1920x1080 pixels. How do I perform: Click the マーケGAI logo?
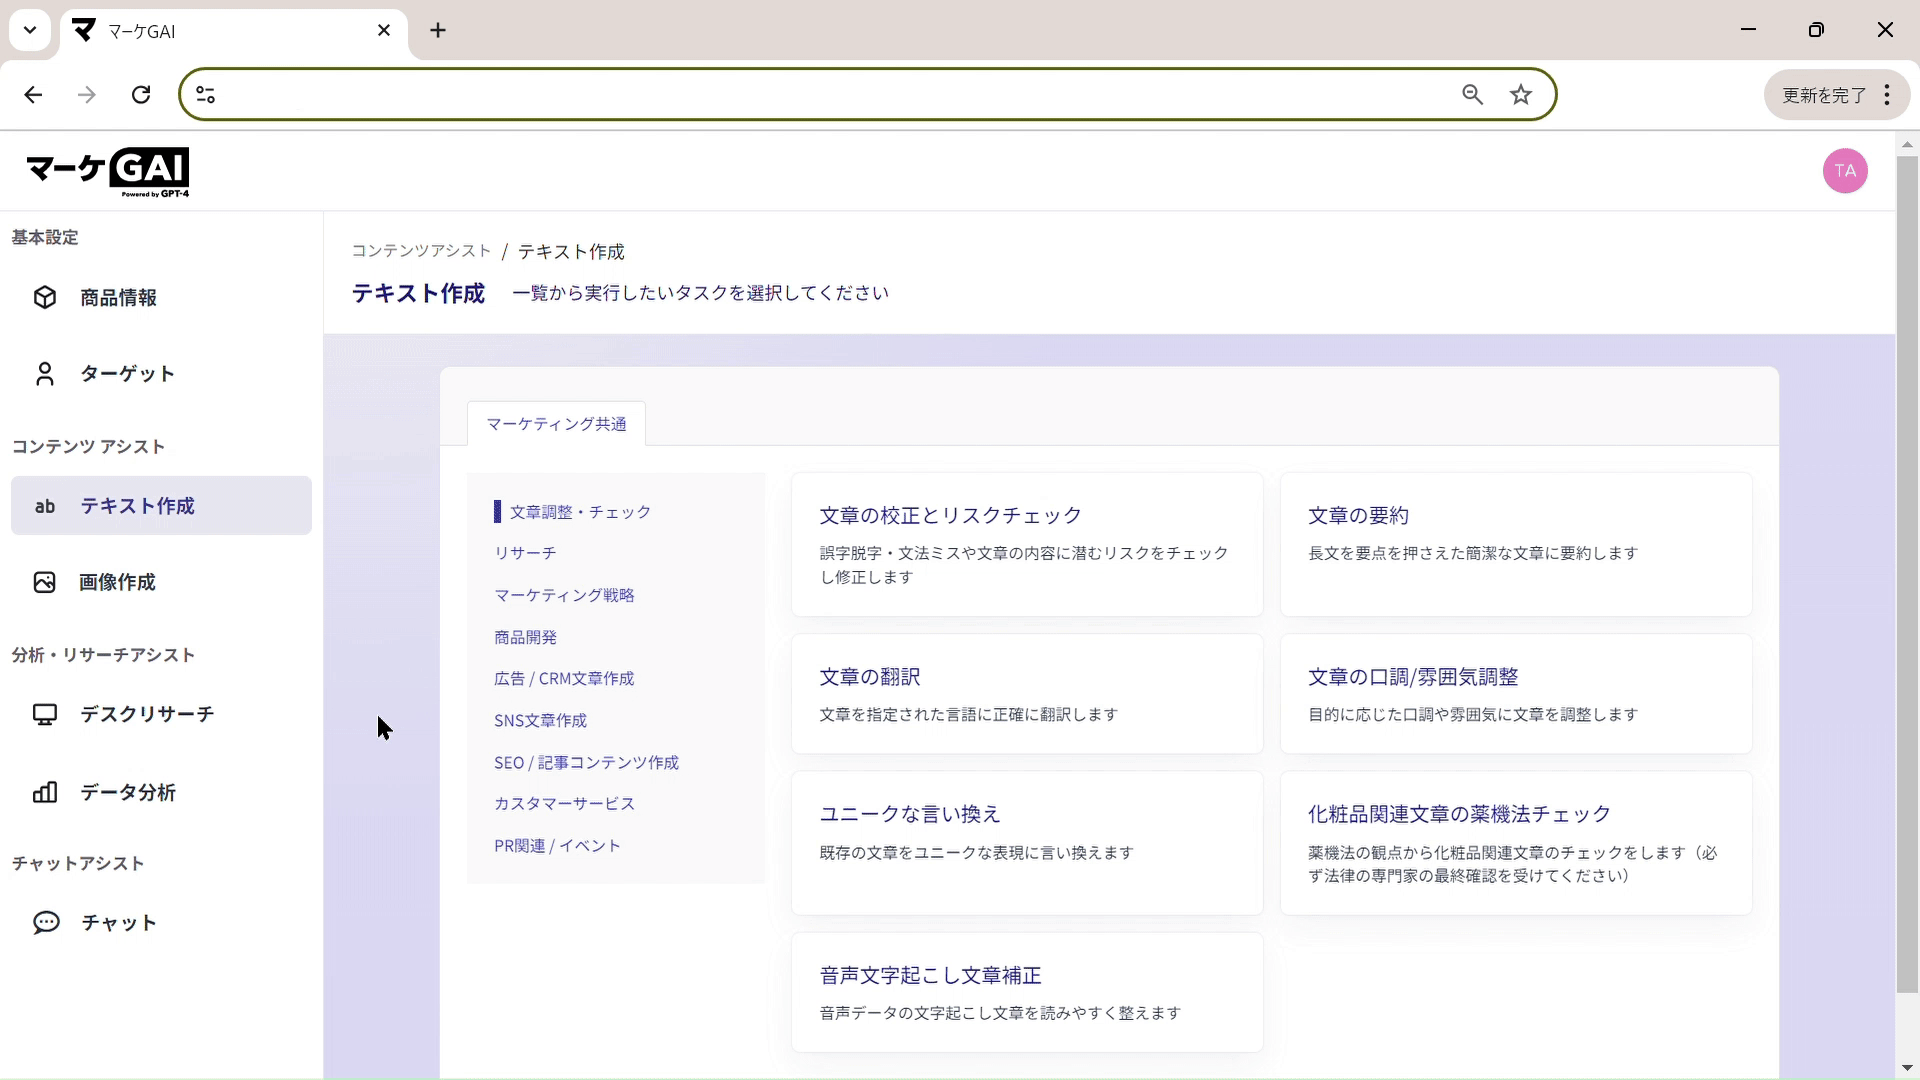pos(108,172)
